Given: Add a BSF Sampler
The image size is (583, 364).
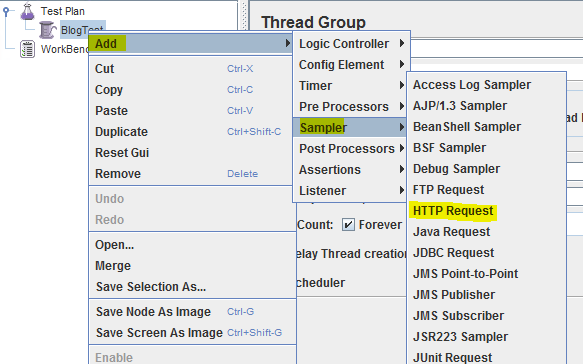Looking at the screenshot, I should [486, 148].
